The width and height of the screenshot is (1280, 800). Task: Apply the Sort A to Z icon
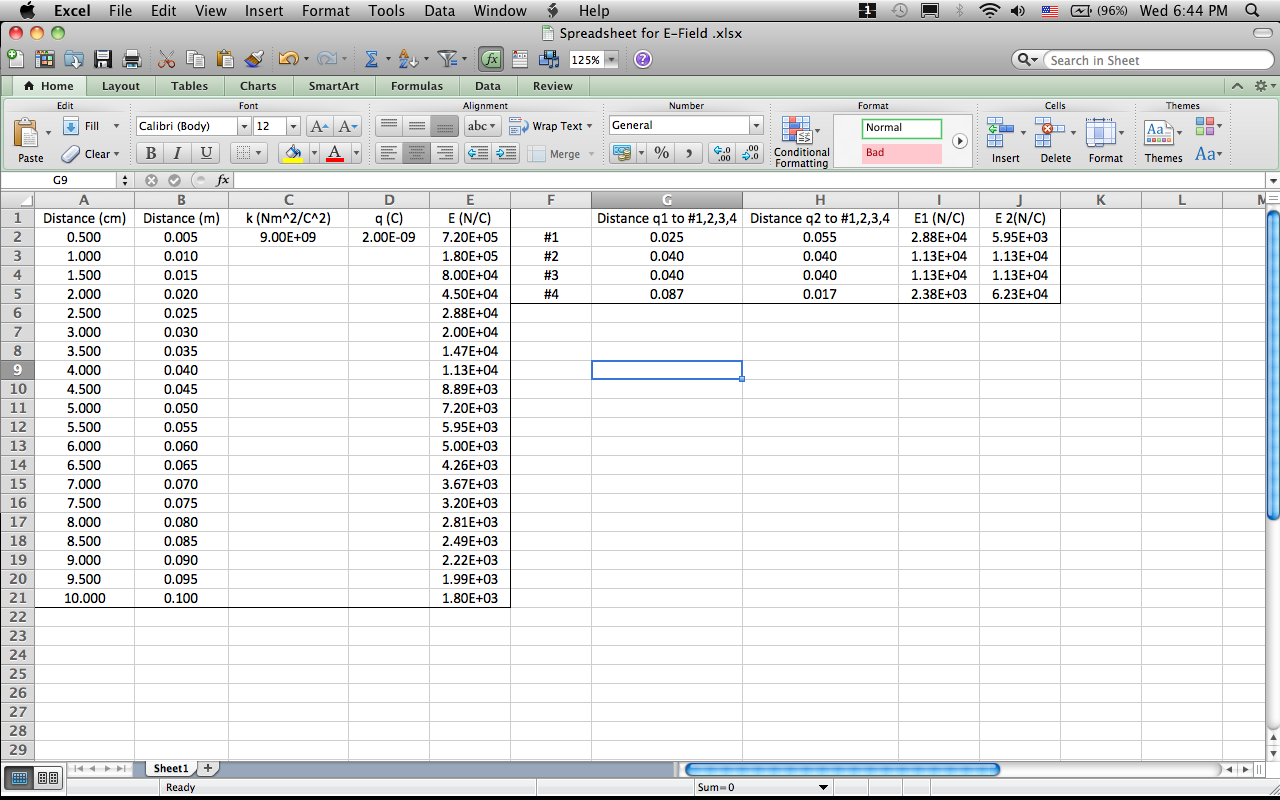click(408, 58)
